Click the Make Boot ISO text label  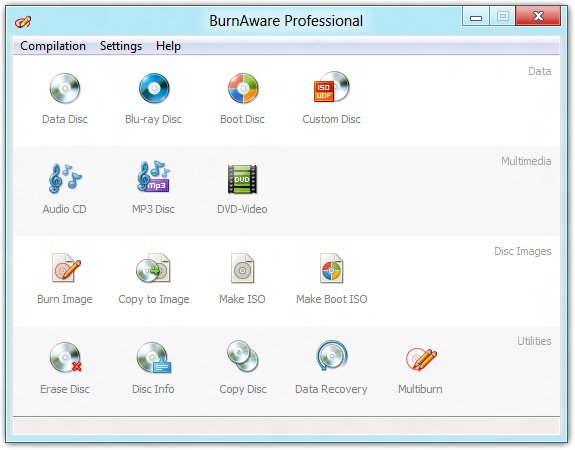point(332,299)
